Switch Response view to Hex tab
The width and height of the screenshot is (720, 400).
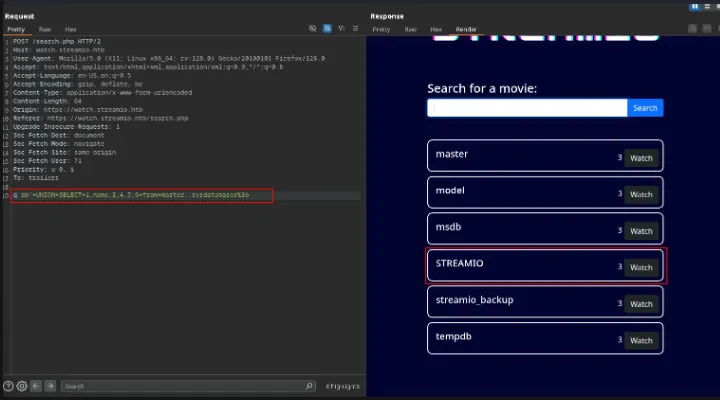click(x=436, y=29)
